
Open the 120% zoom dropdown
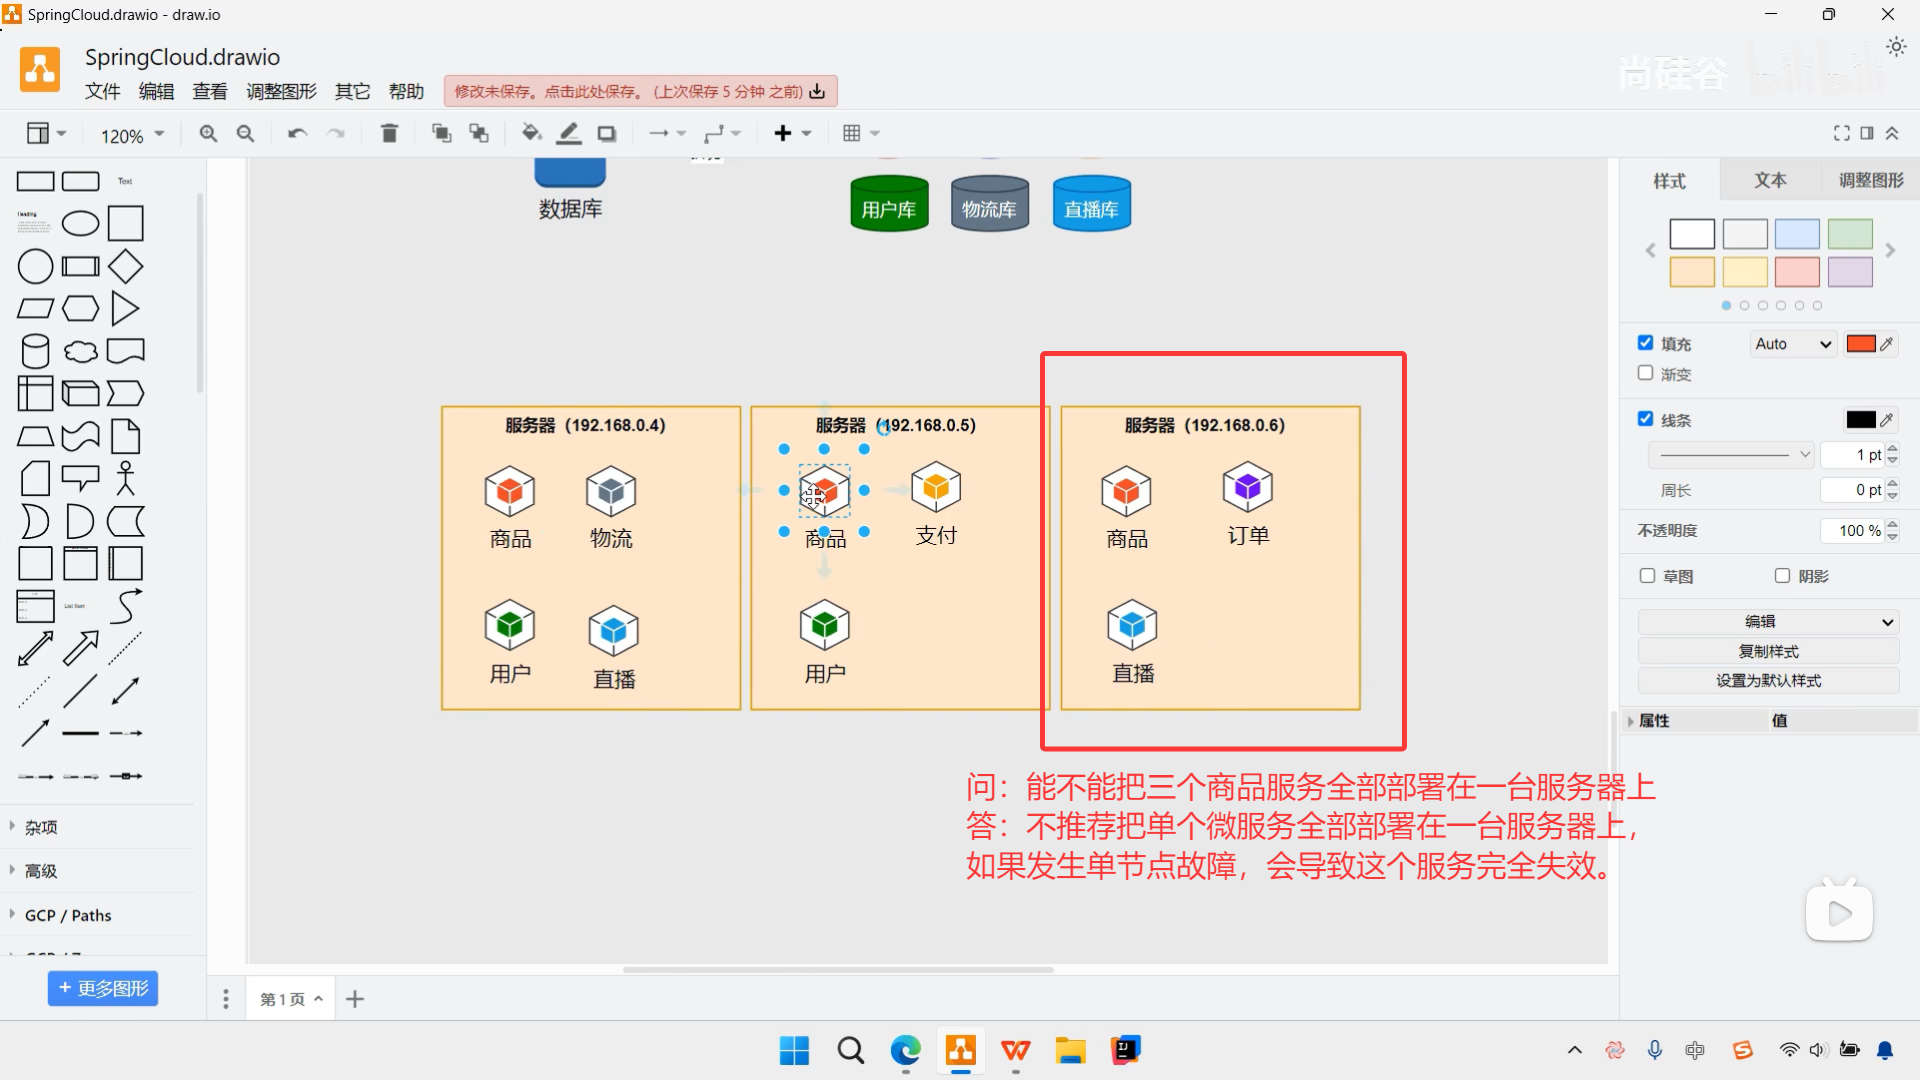pos(130,133)
